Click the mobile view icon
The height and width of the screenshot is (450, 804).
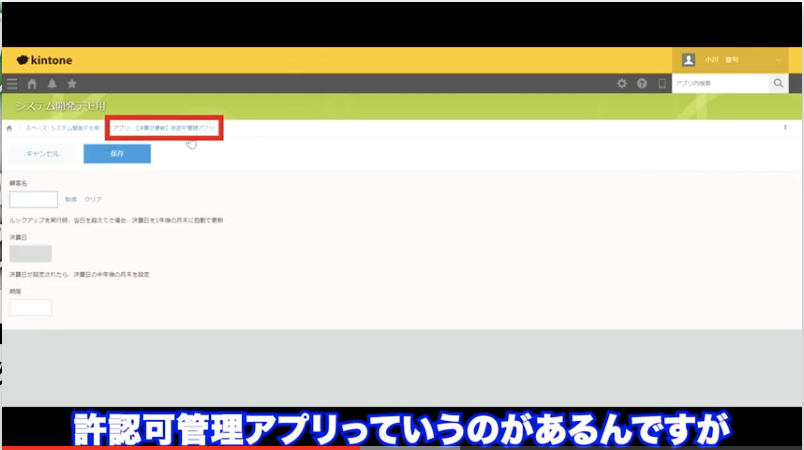click(x=661, y=84)
